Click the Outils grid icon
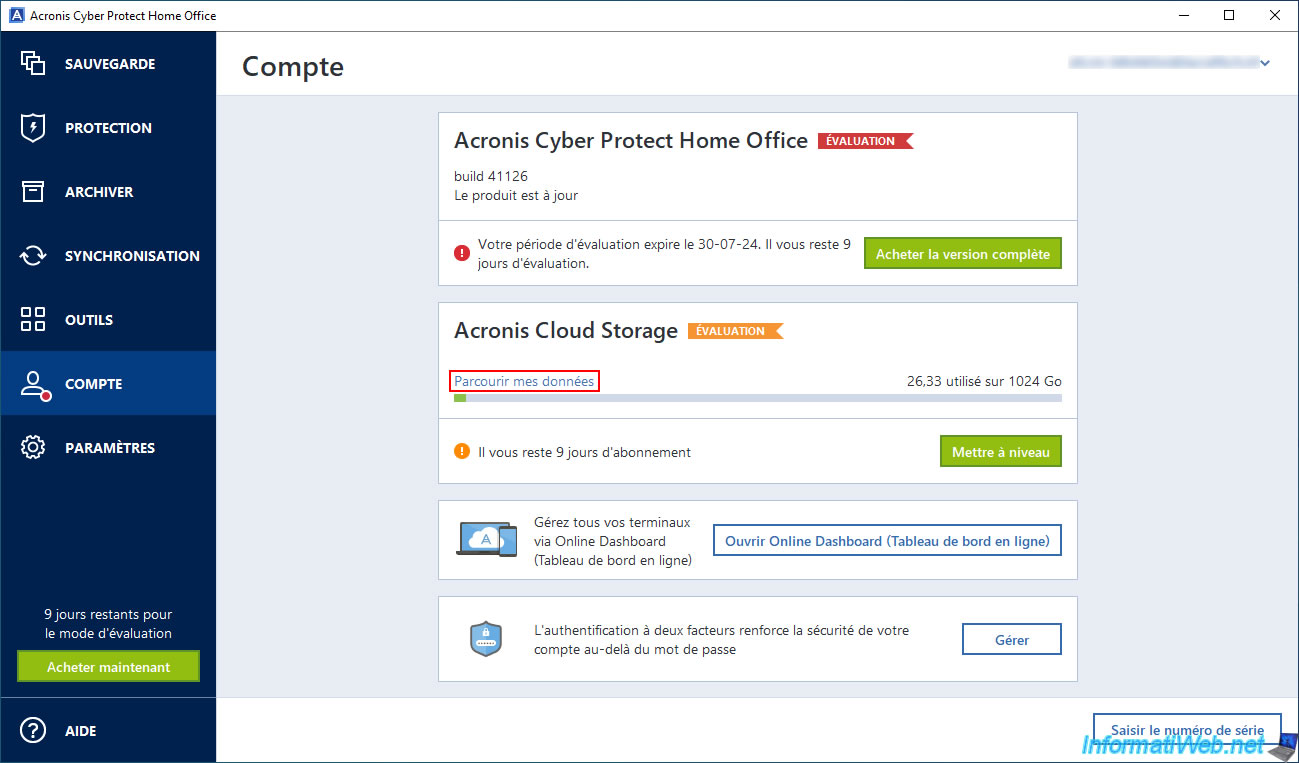Viewport: 1299px width, 763px height. point(33,320)
